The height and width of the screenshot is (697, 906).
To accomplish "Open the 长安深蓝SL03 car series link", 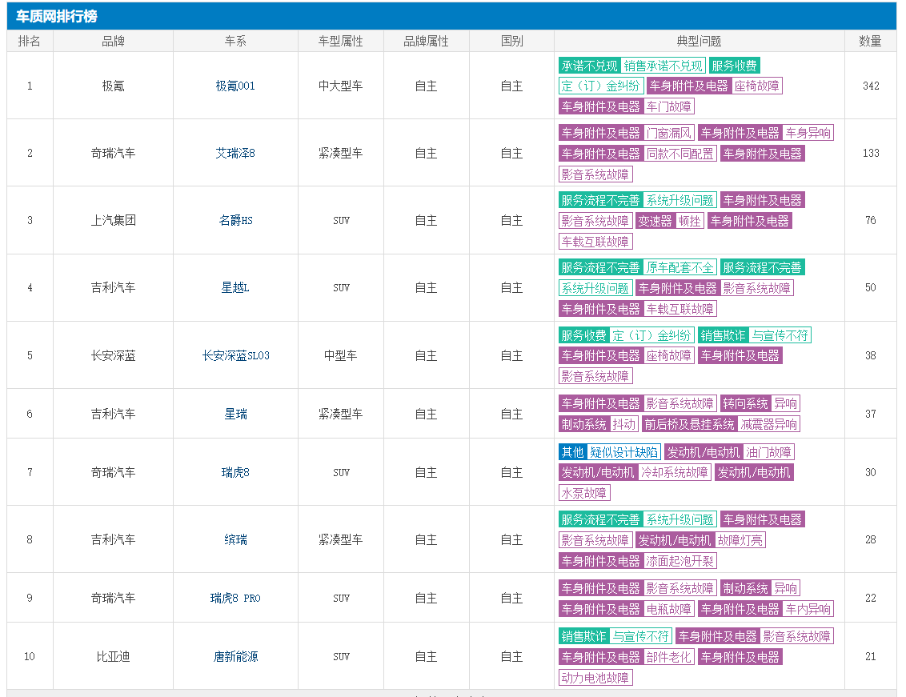I will coord(236,355).
